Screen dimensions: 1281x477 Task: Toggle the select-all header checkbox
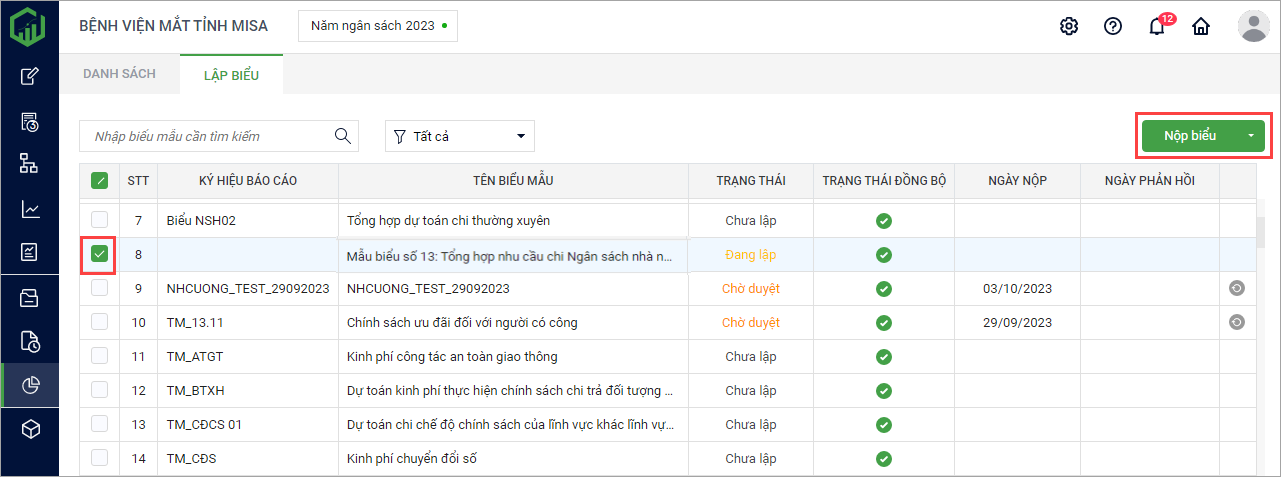tap(99, 181)
